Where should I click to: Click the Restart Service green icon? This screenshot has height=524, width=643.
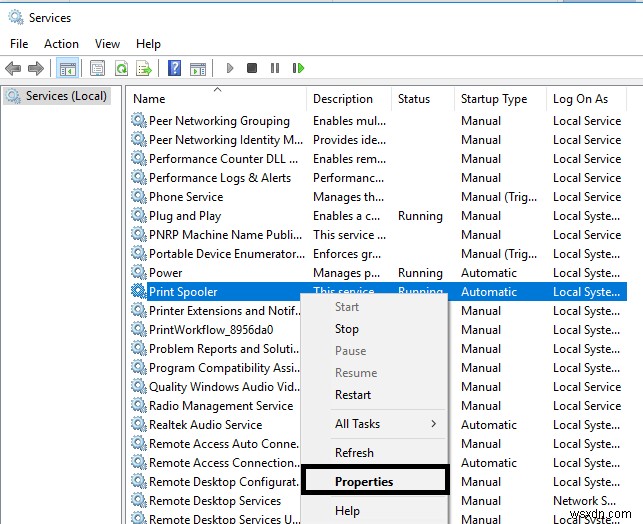point(298,68)
